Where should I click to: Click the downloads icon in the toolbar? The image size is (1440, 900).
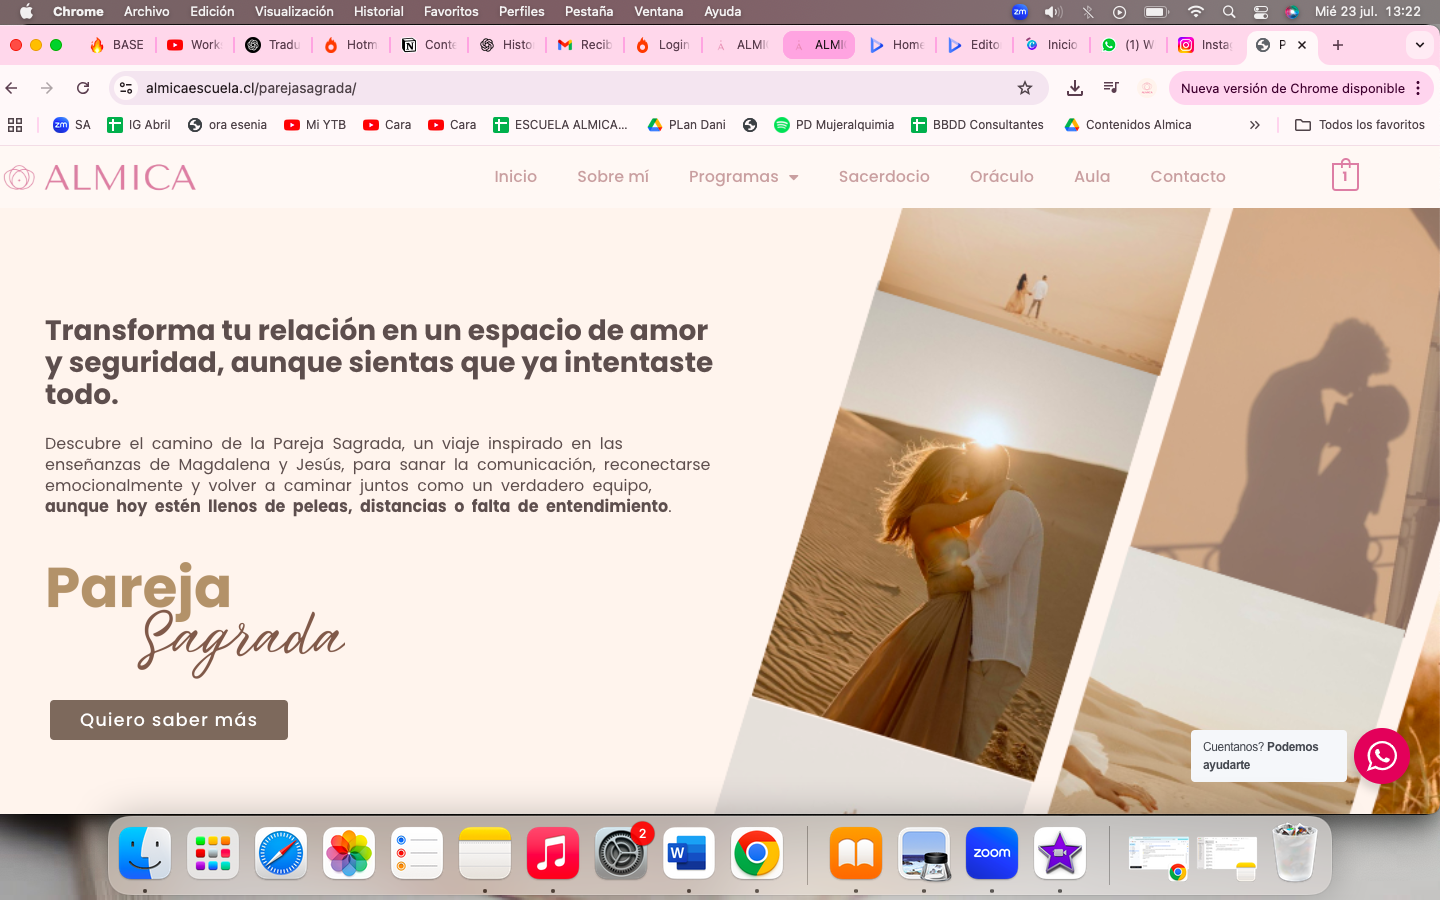1074,88
